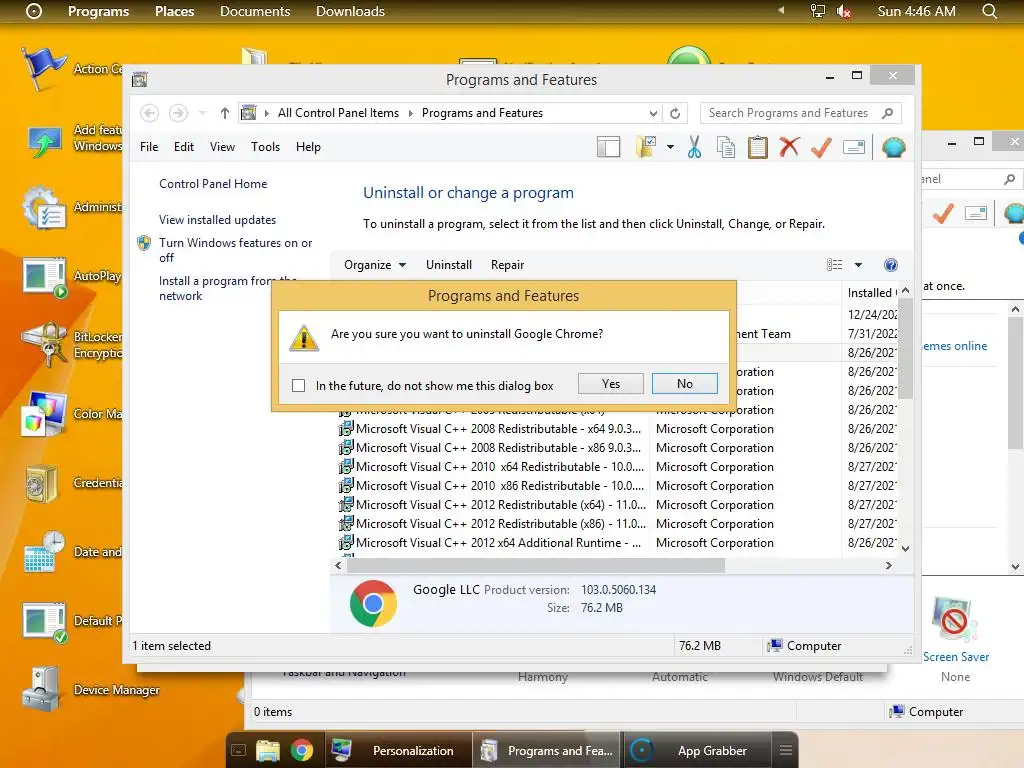Click the Repair command

click(x=507, y=264)
